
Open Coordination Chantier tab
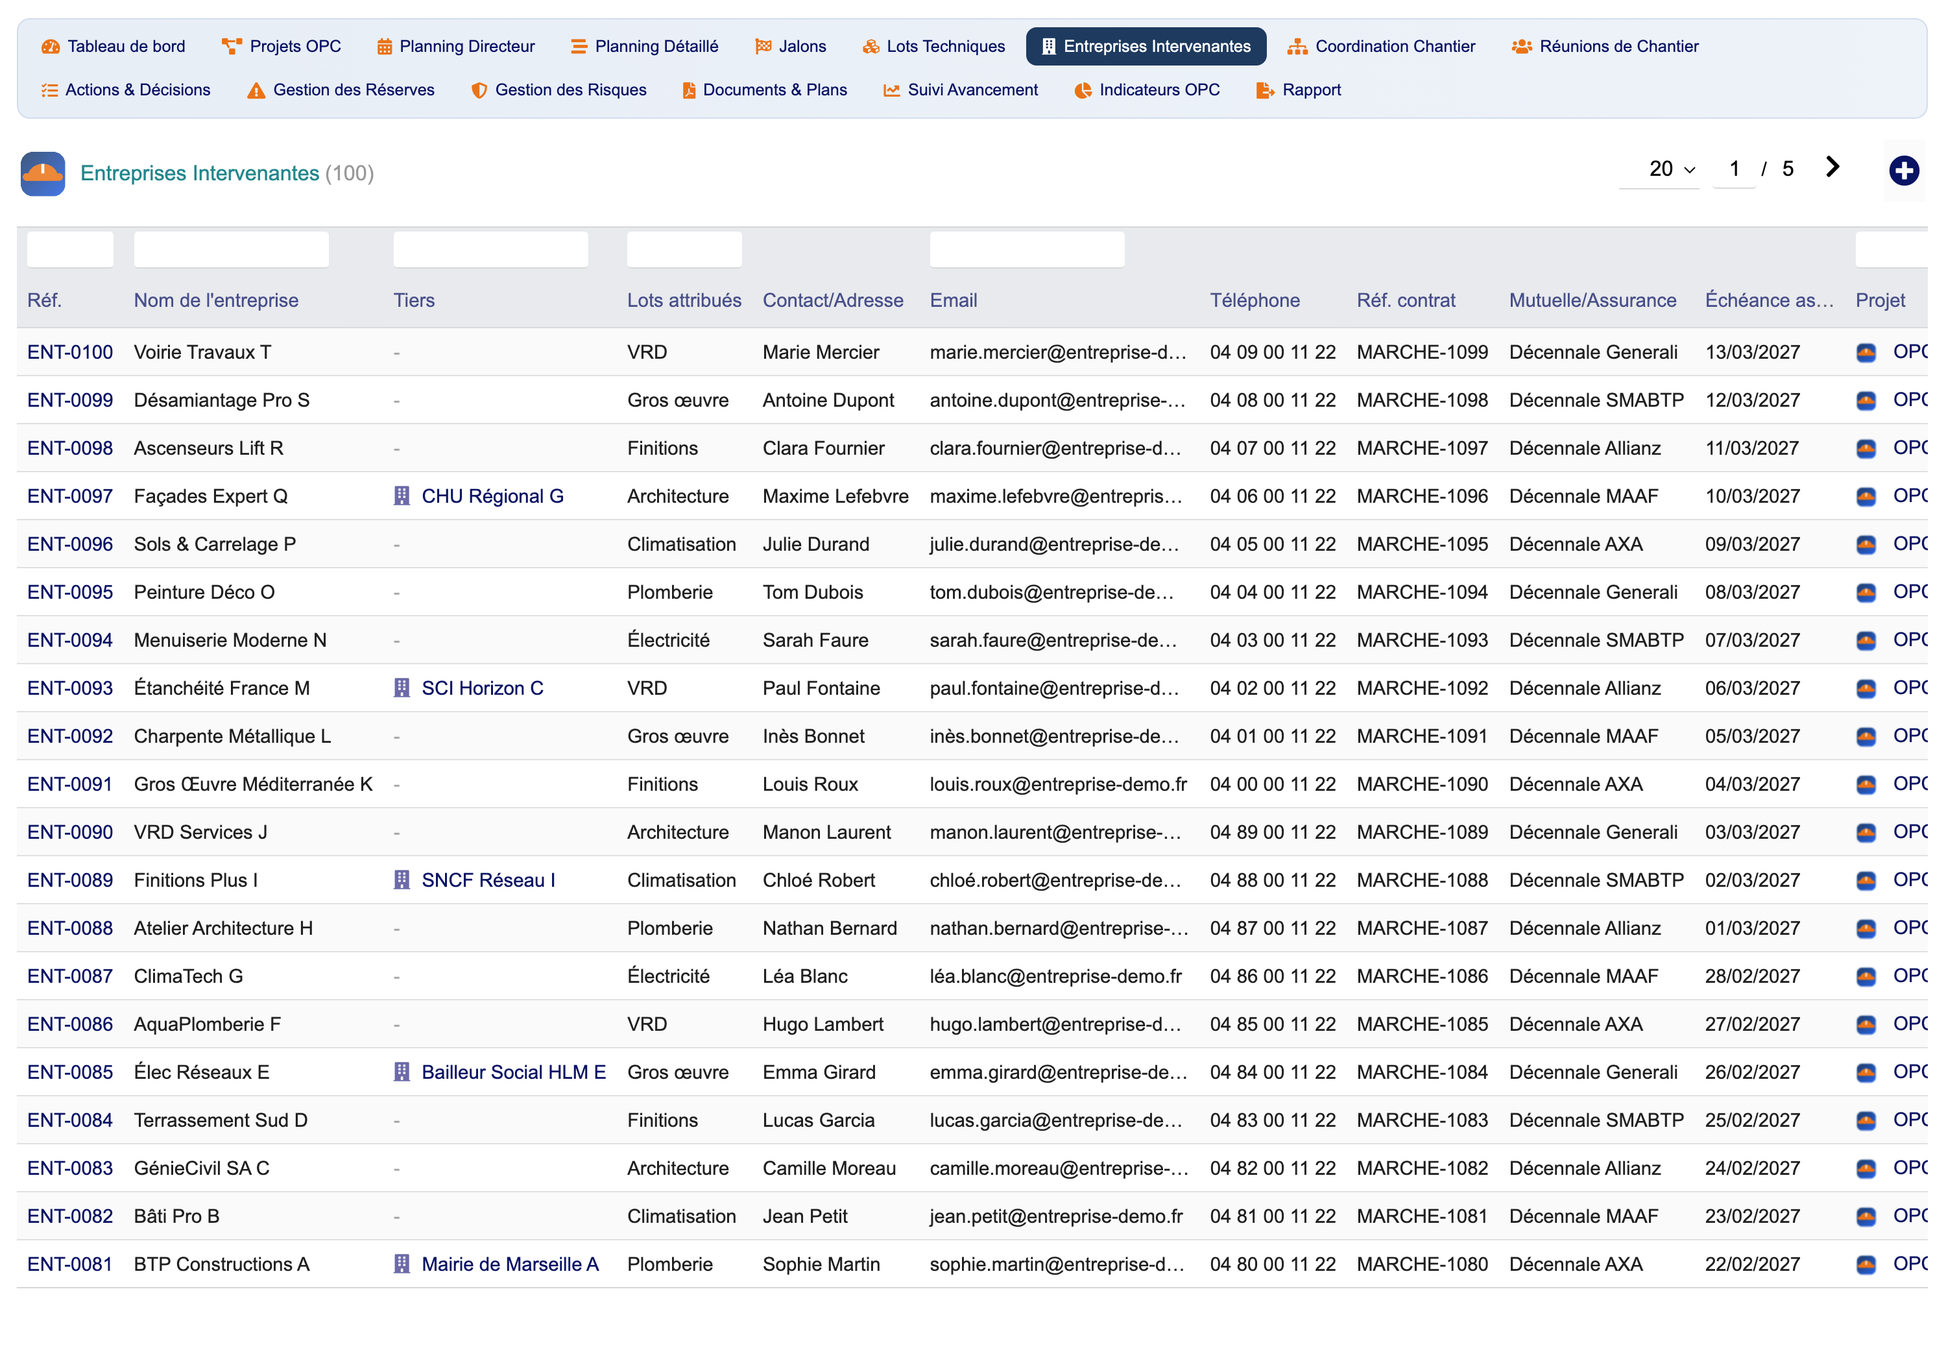[x=1382, y=46]
